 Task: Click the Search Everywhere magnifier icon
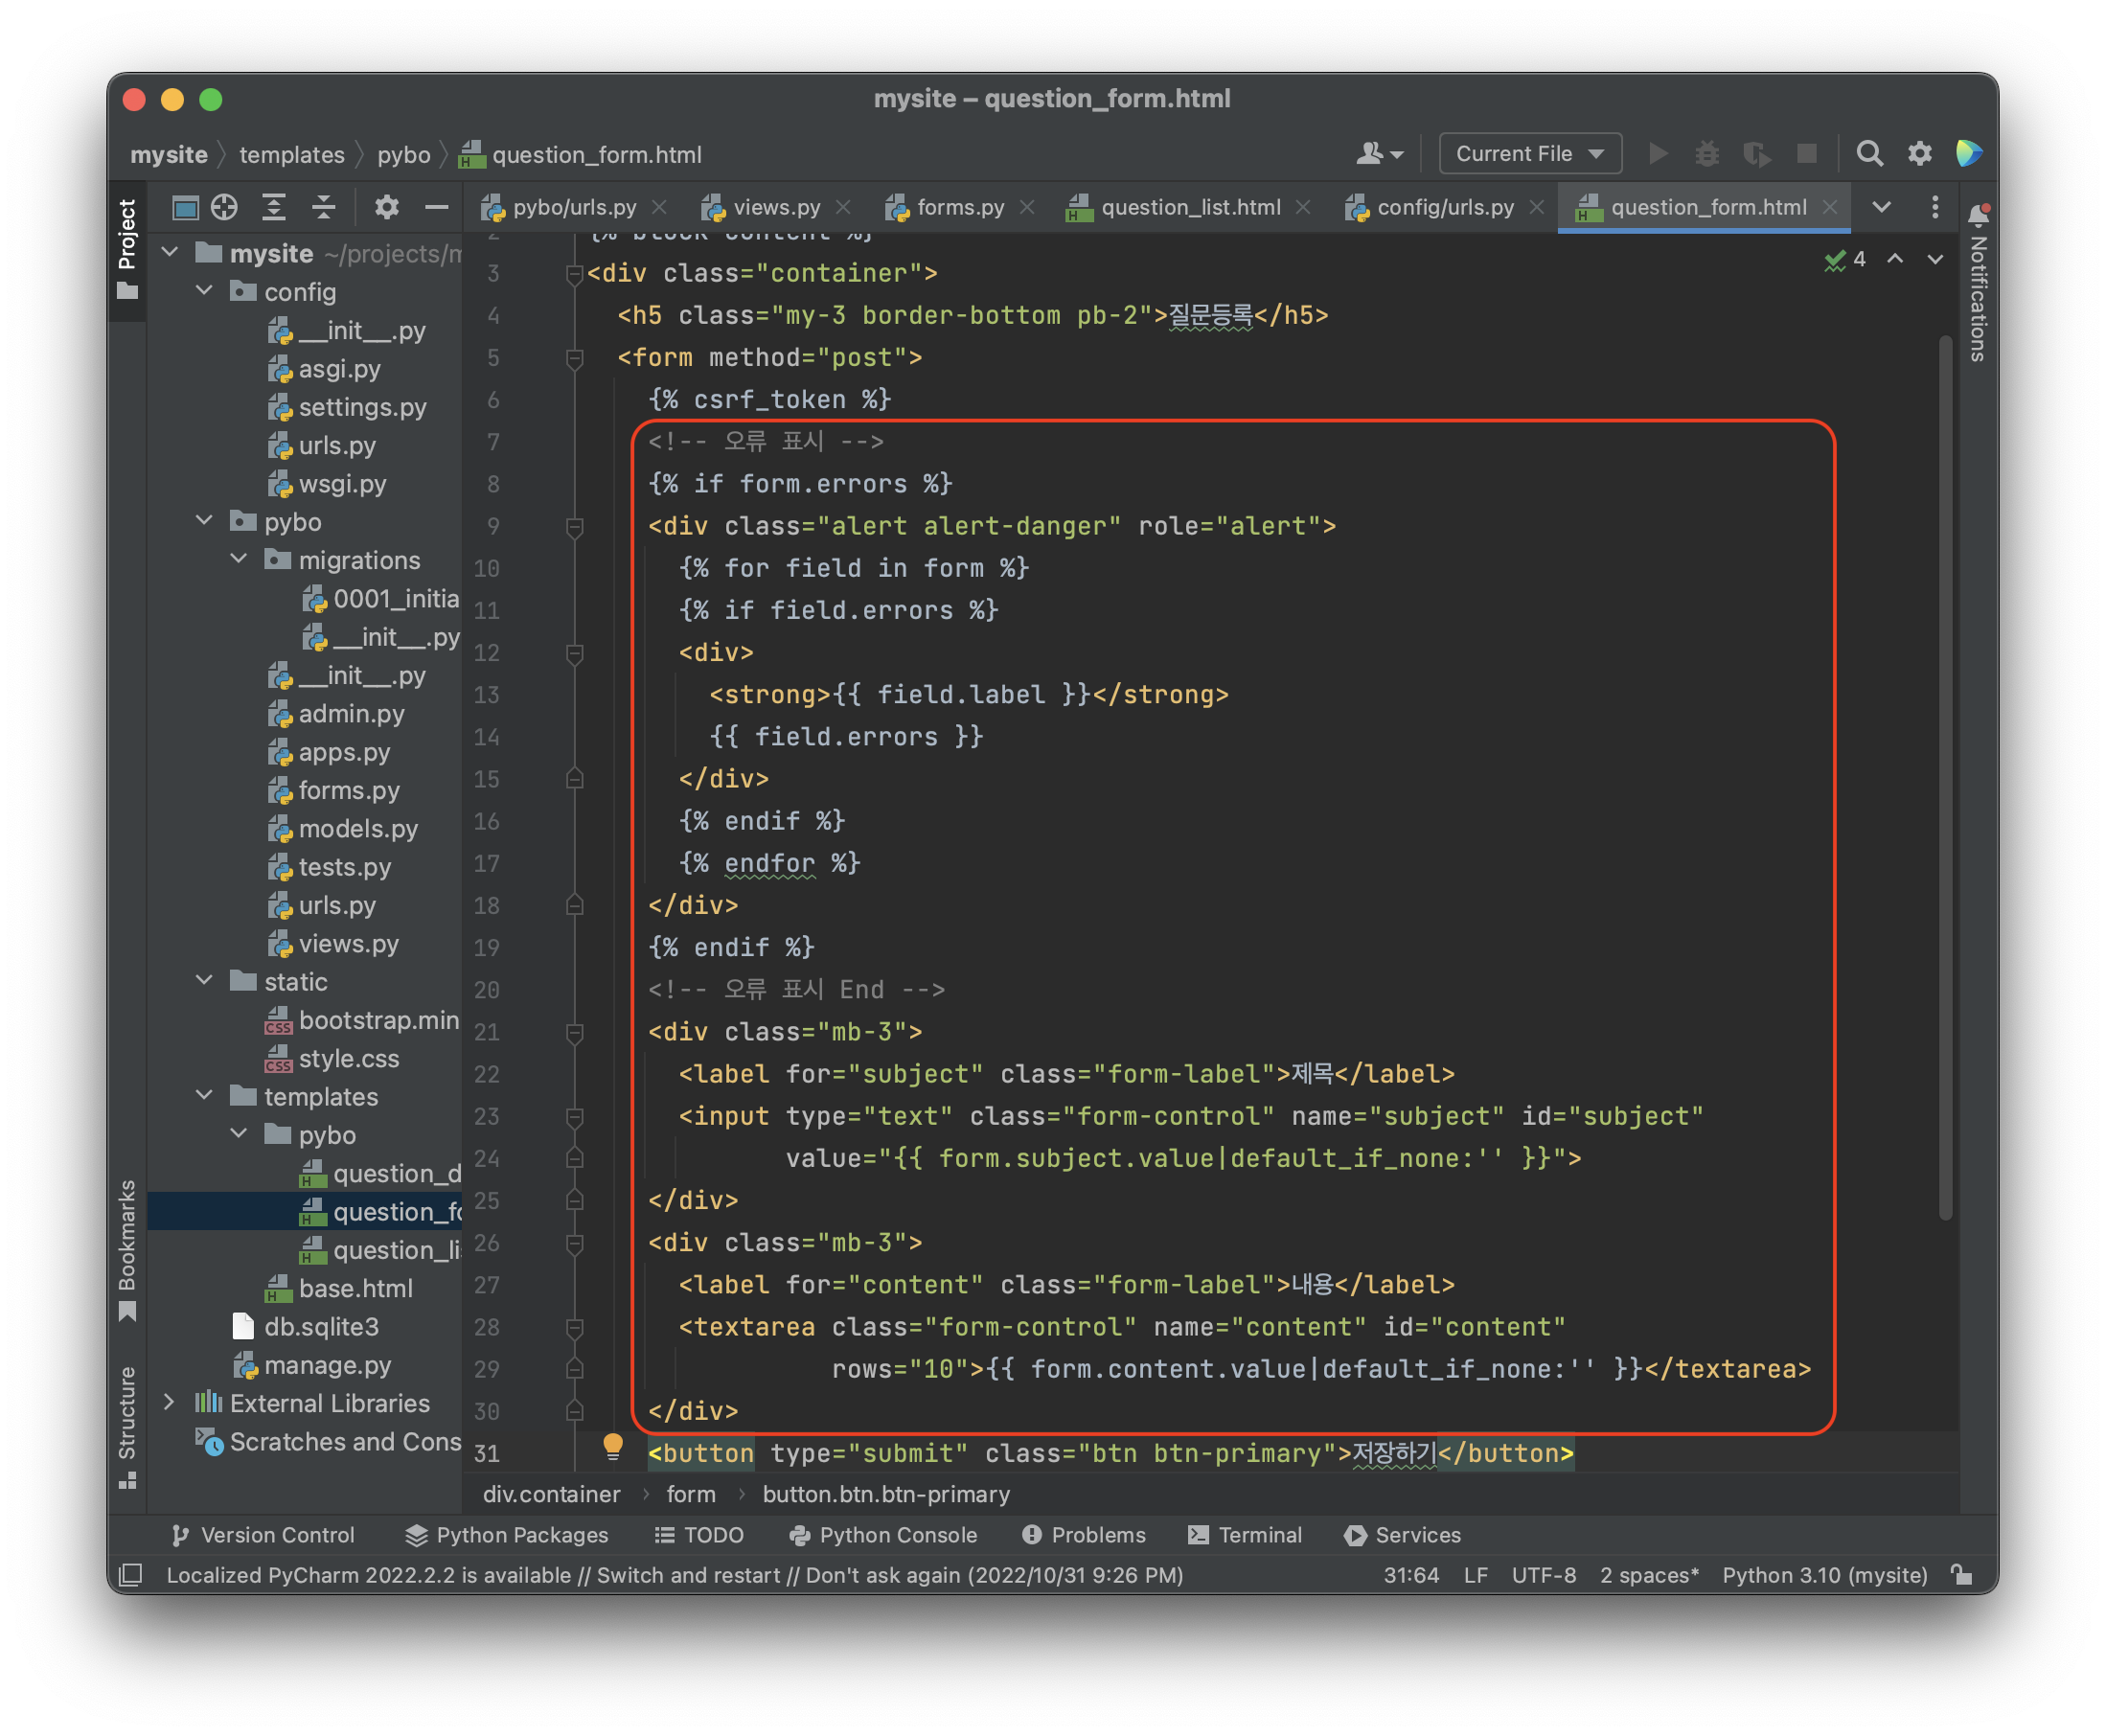pyautogui.click(x=1869, y=154)
